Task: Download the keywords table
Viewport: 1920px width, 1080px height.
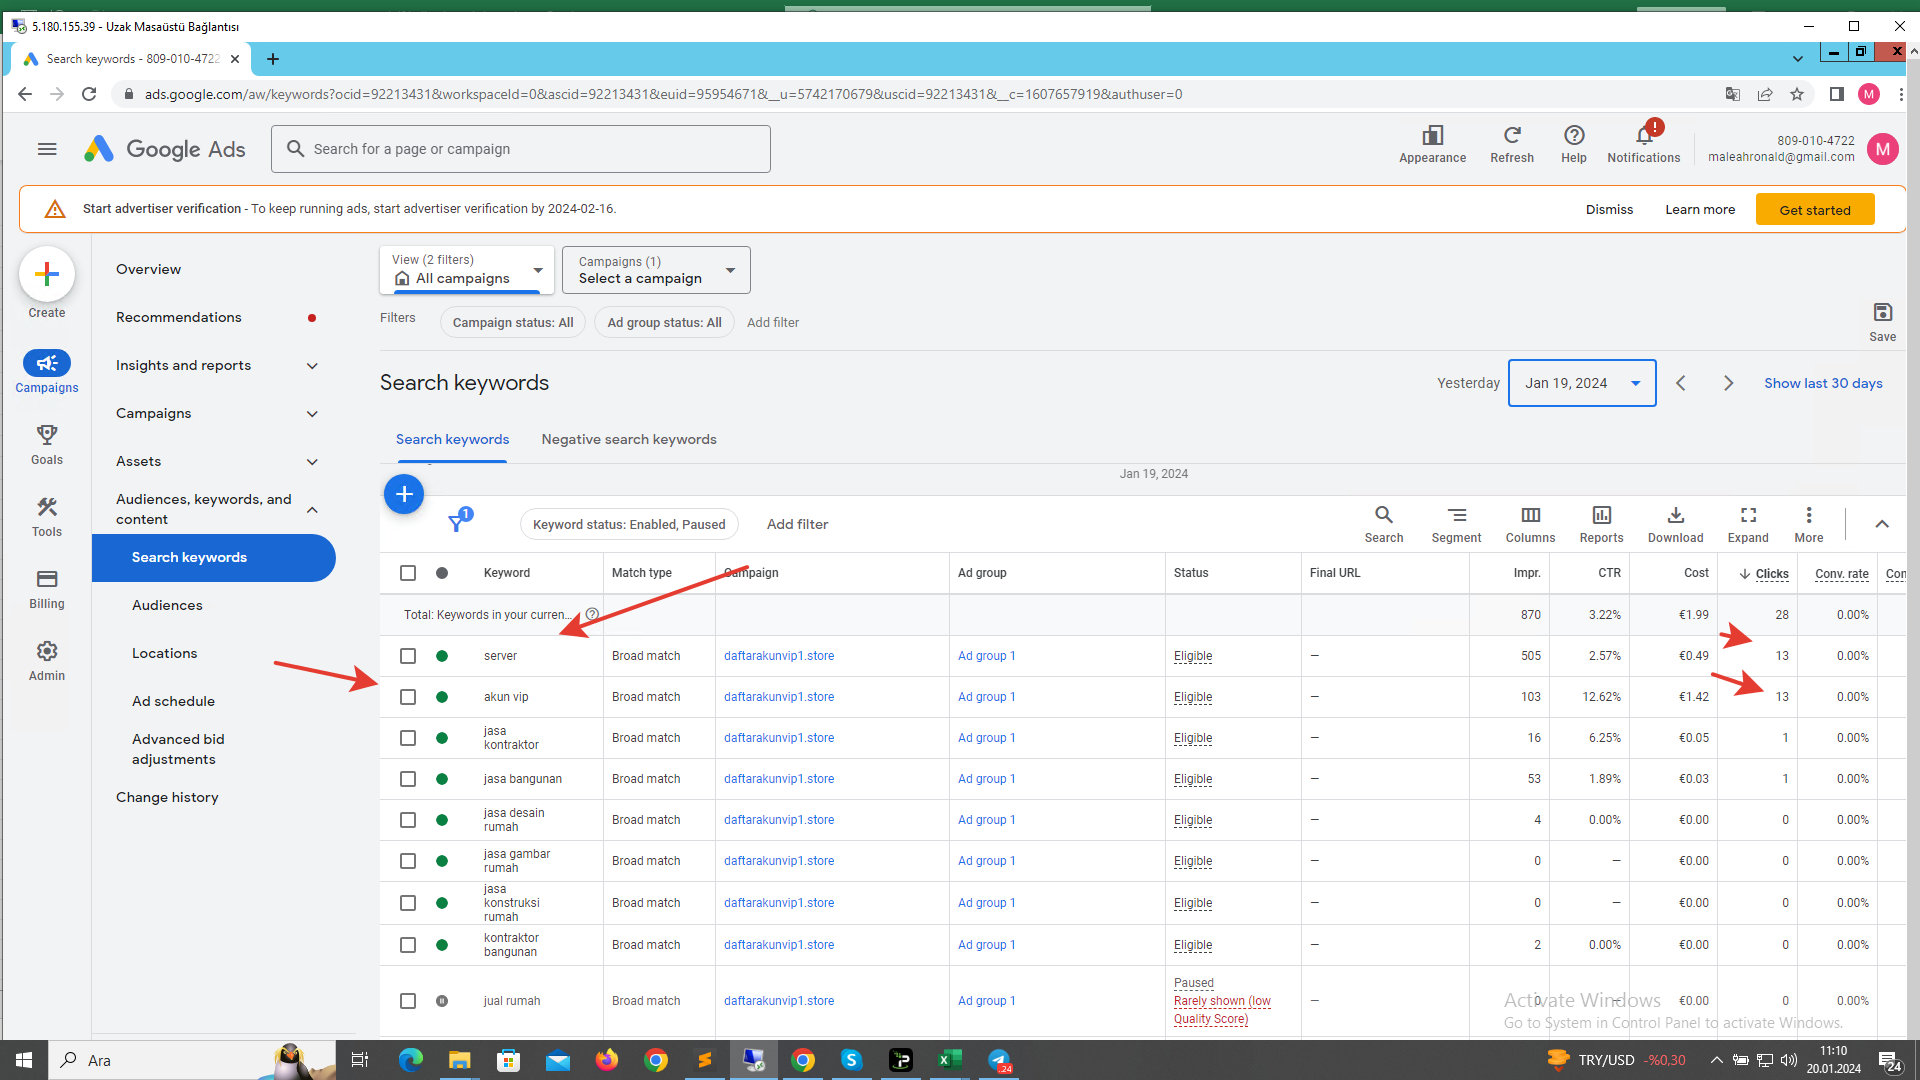Action: click(1675, 524)
